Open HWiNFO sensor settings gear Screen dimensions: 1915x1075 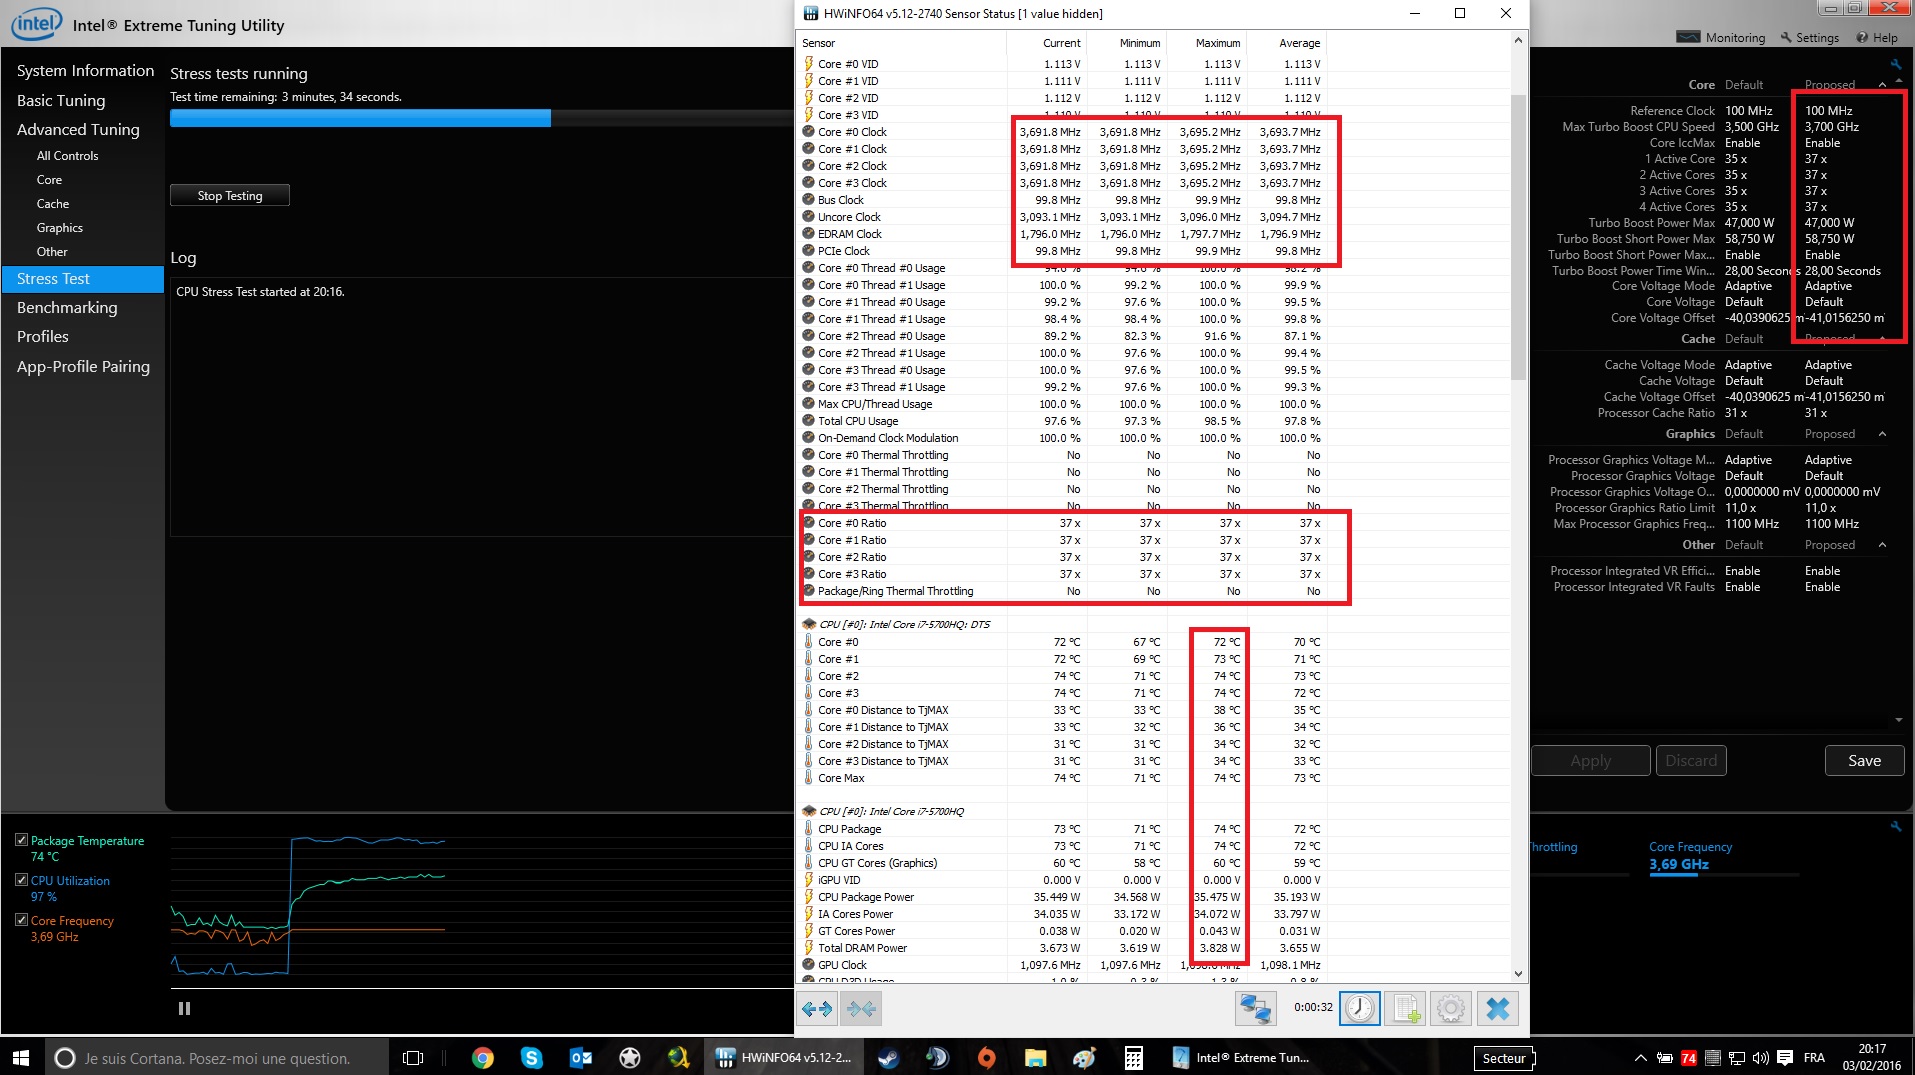1451,1008
